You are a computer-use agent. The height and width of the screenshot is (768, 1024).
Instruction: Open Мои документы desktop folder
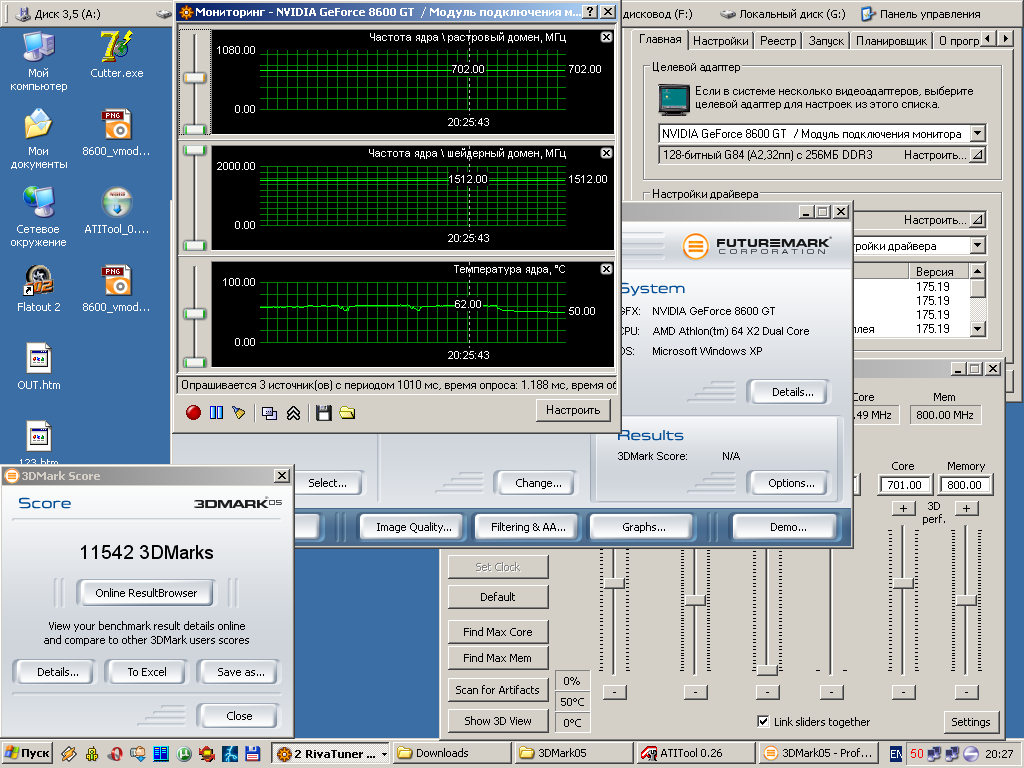[39, 139]
